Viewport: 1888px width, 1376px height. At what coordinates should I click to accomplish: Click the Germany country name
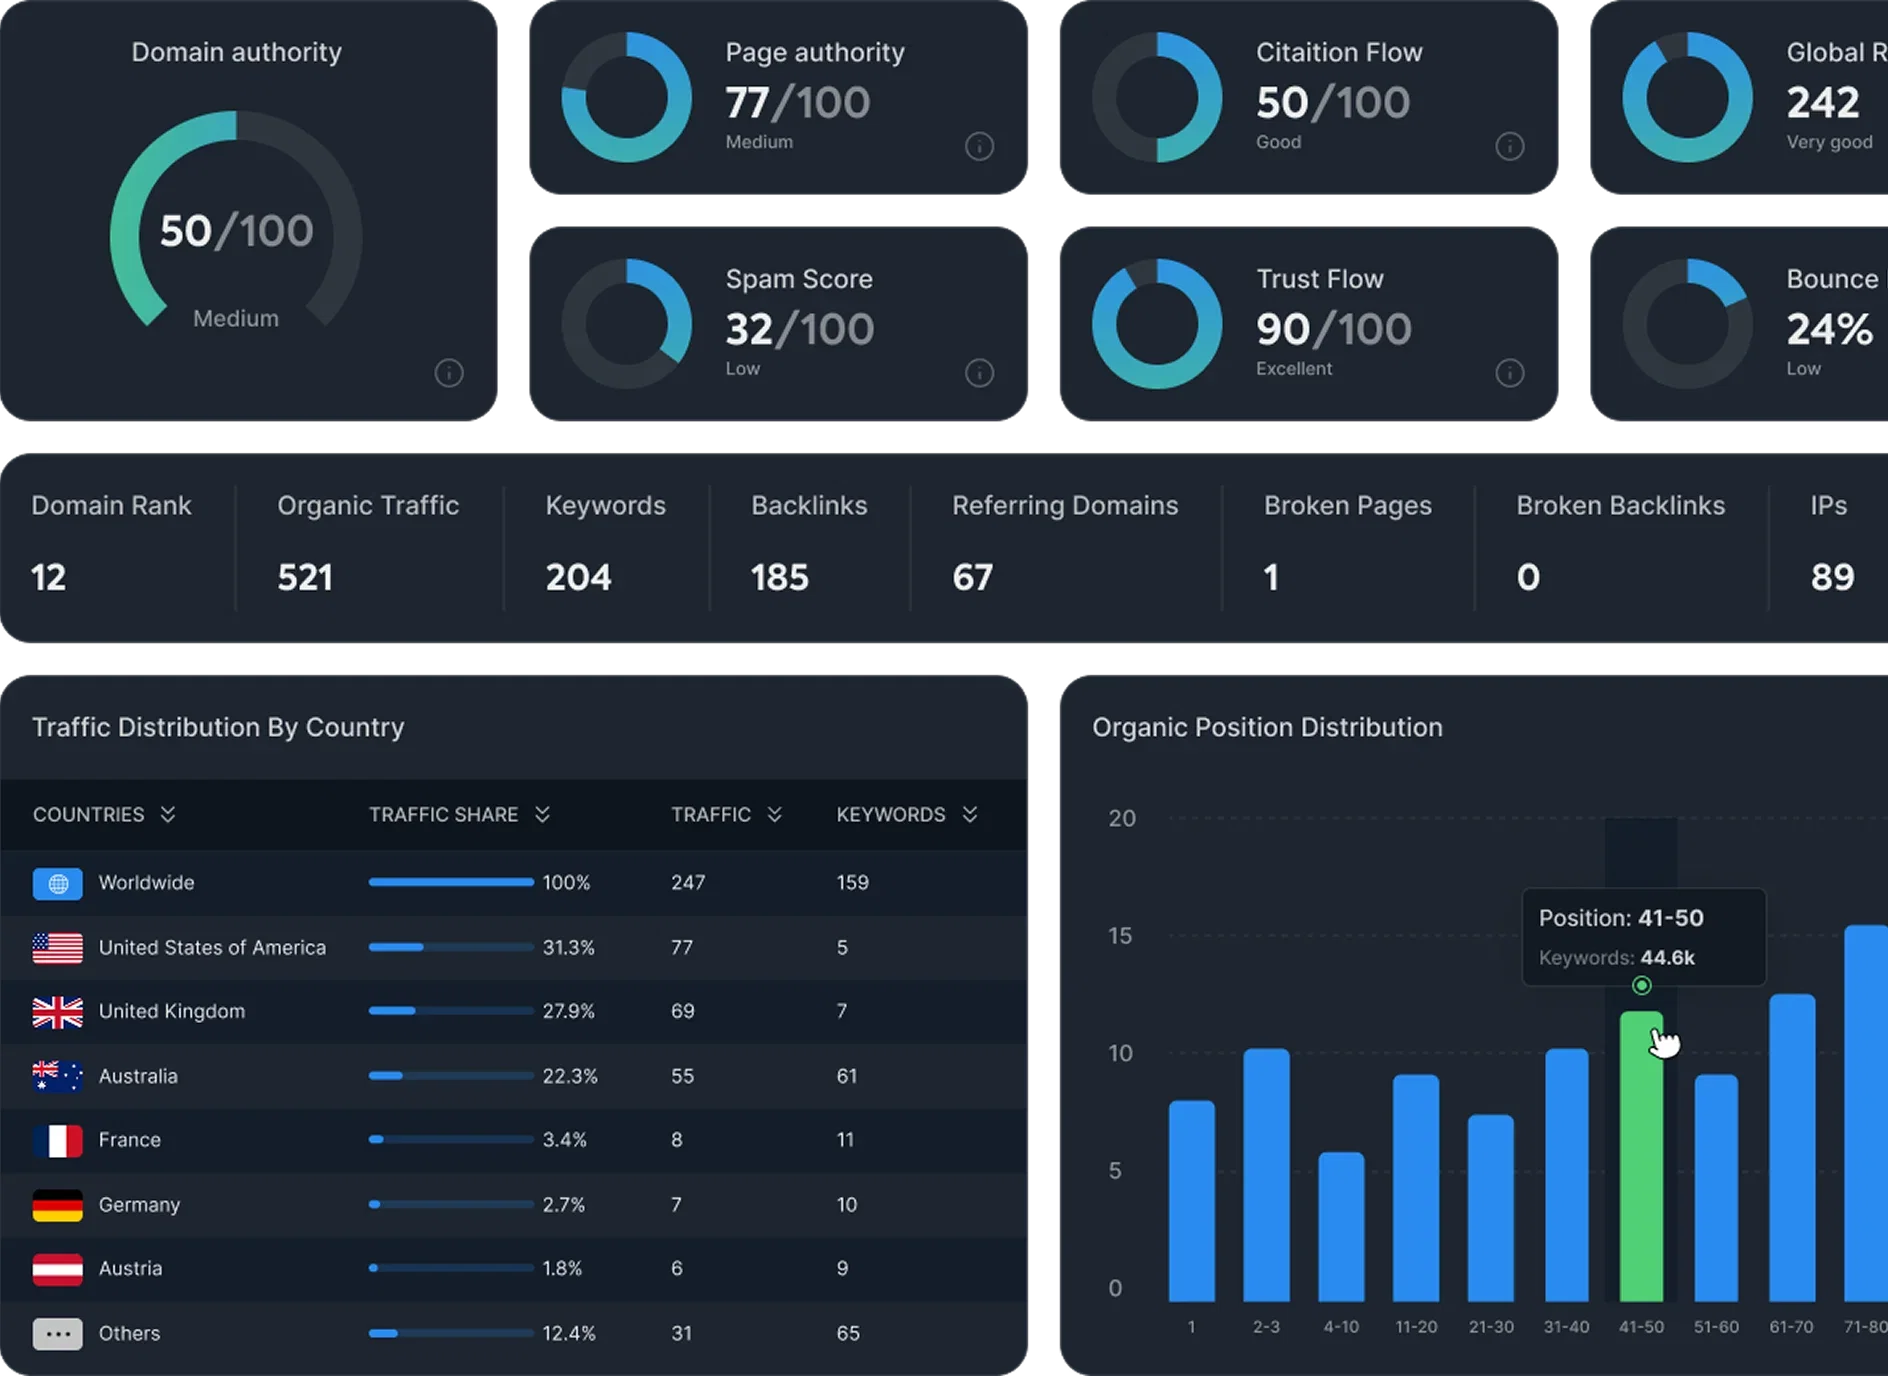139,1205
